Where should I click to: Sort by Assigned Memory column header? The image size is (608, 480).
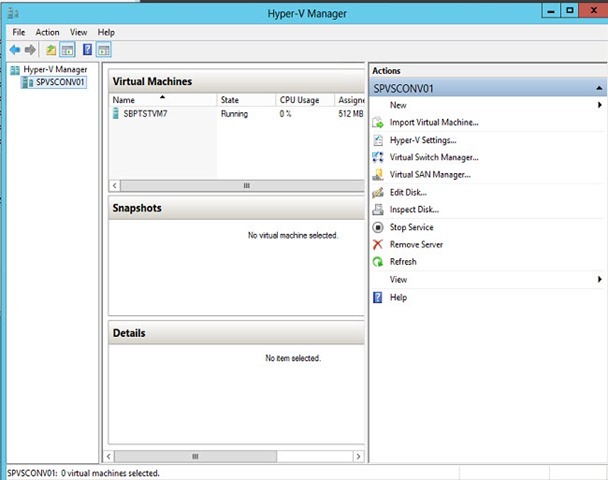[349, 100]
